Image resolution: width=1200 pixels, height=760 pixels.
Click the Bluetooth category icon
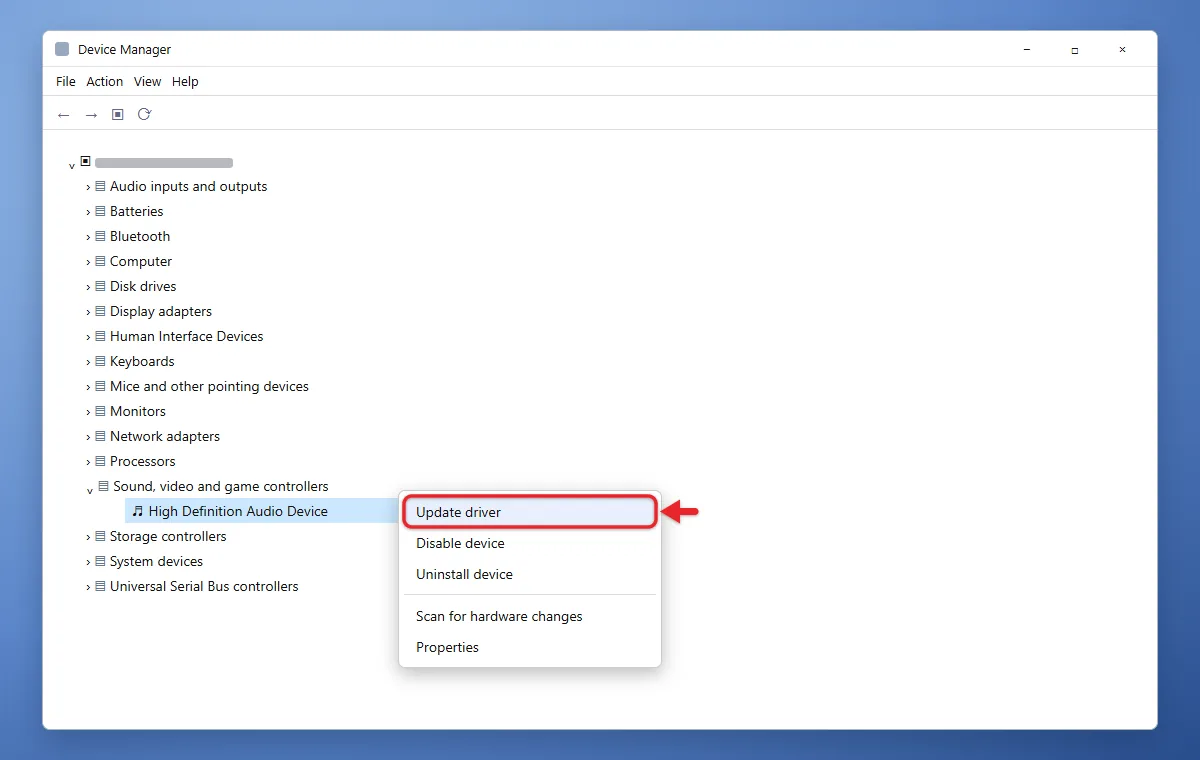(101, 236)
